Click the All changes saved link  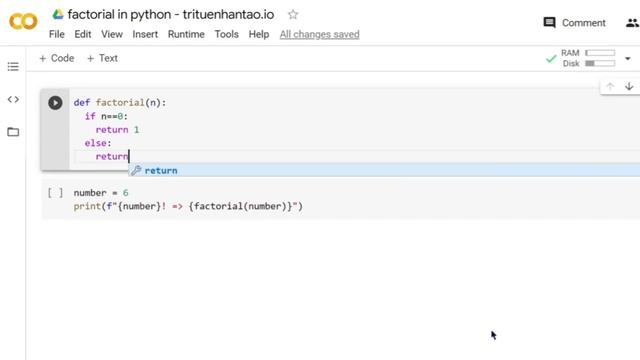[x=320, y=34]
